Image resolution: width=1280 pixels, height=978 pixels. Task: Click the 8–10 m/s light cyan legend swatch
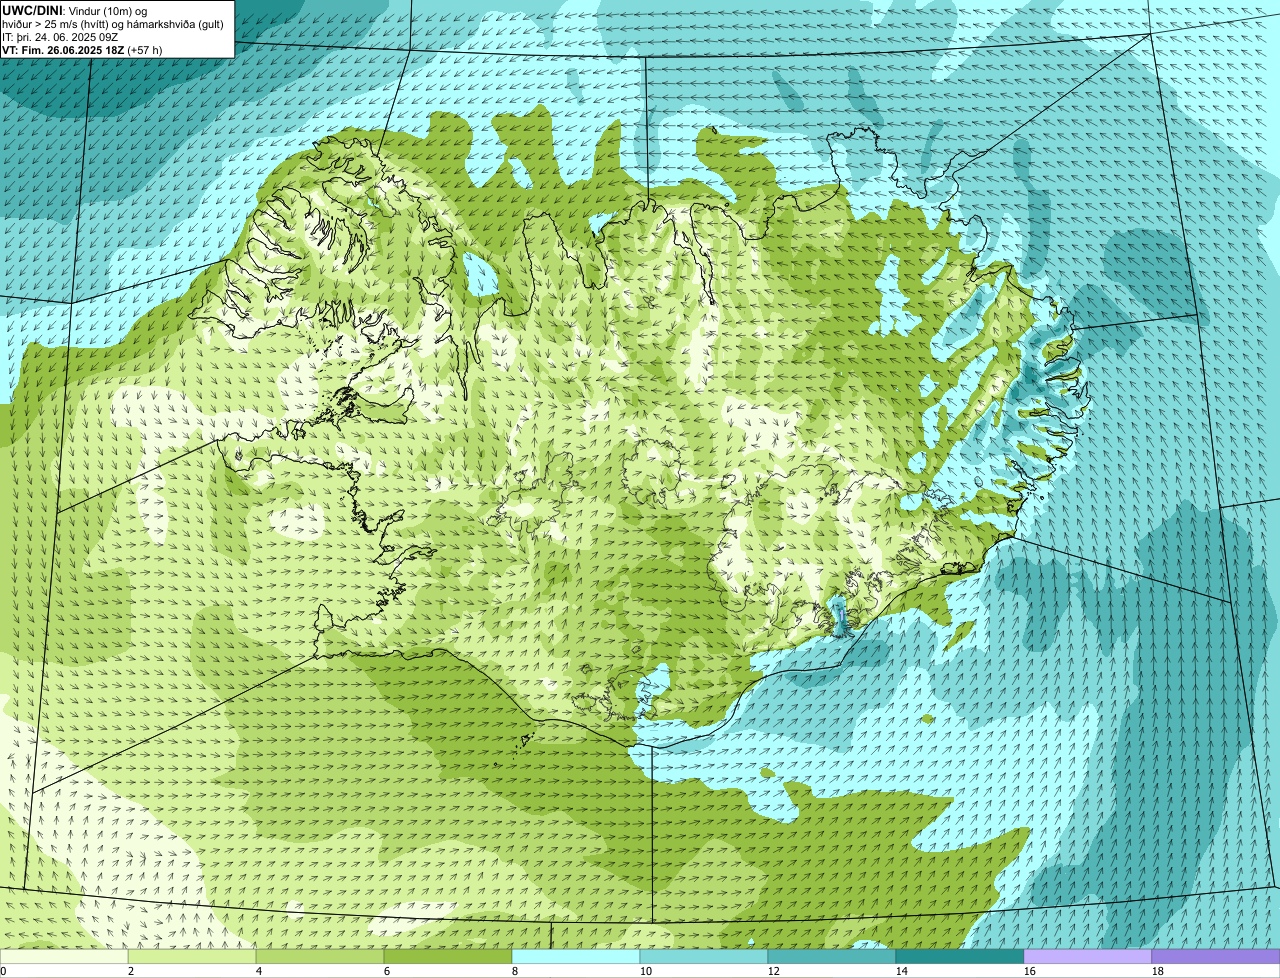[576, 957]
